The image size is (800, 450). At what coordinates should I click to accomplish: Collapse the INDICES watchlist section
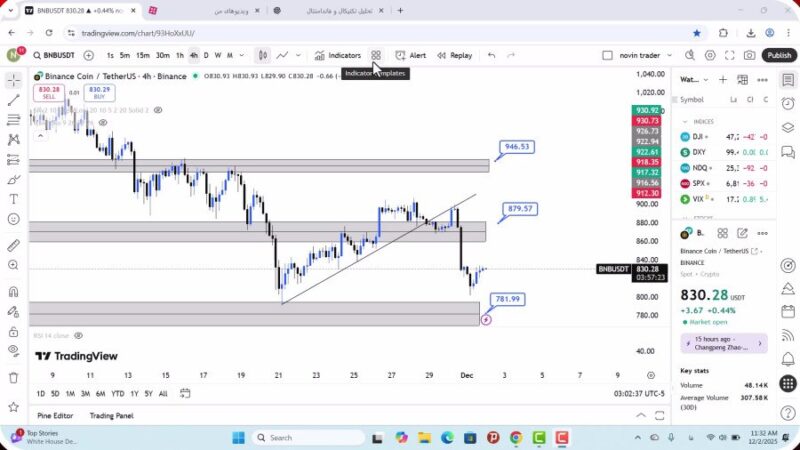click(x=686, y=121)
